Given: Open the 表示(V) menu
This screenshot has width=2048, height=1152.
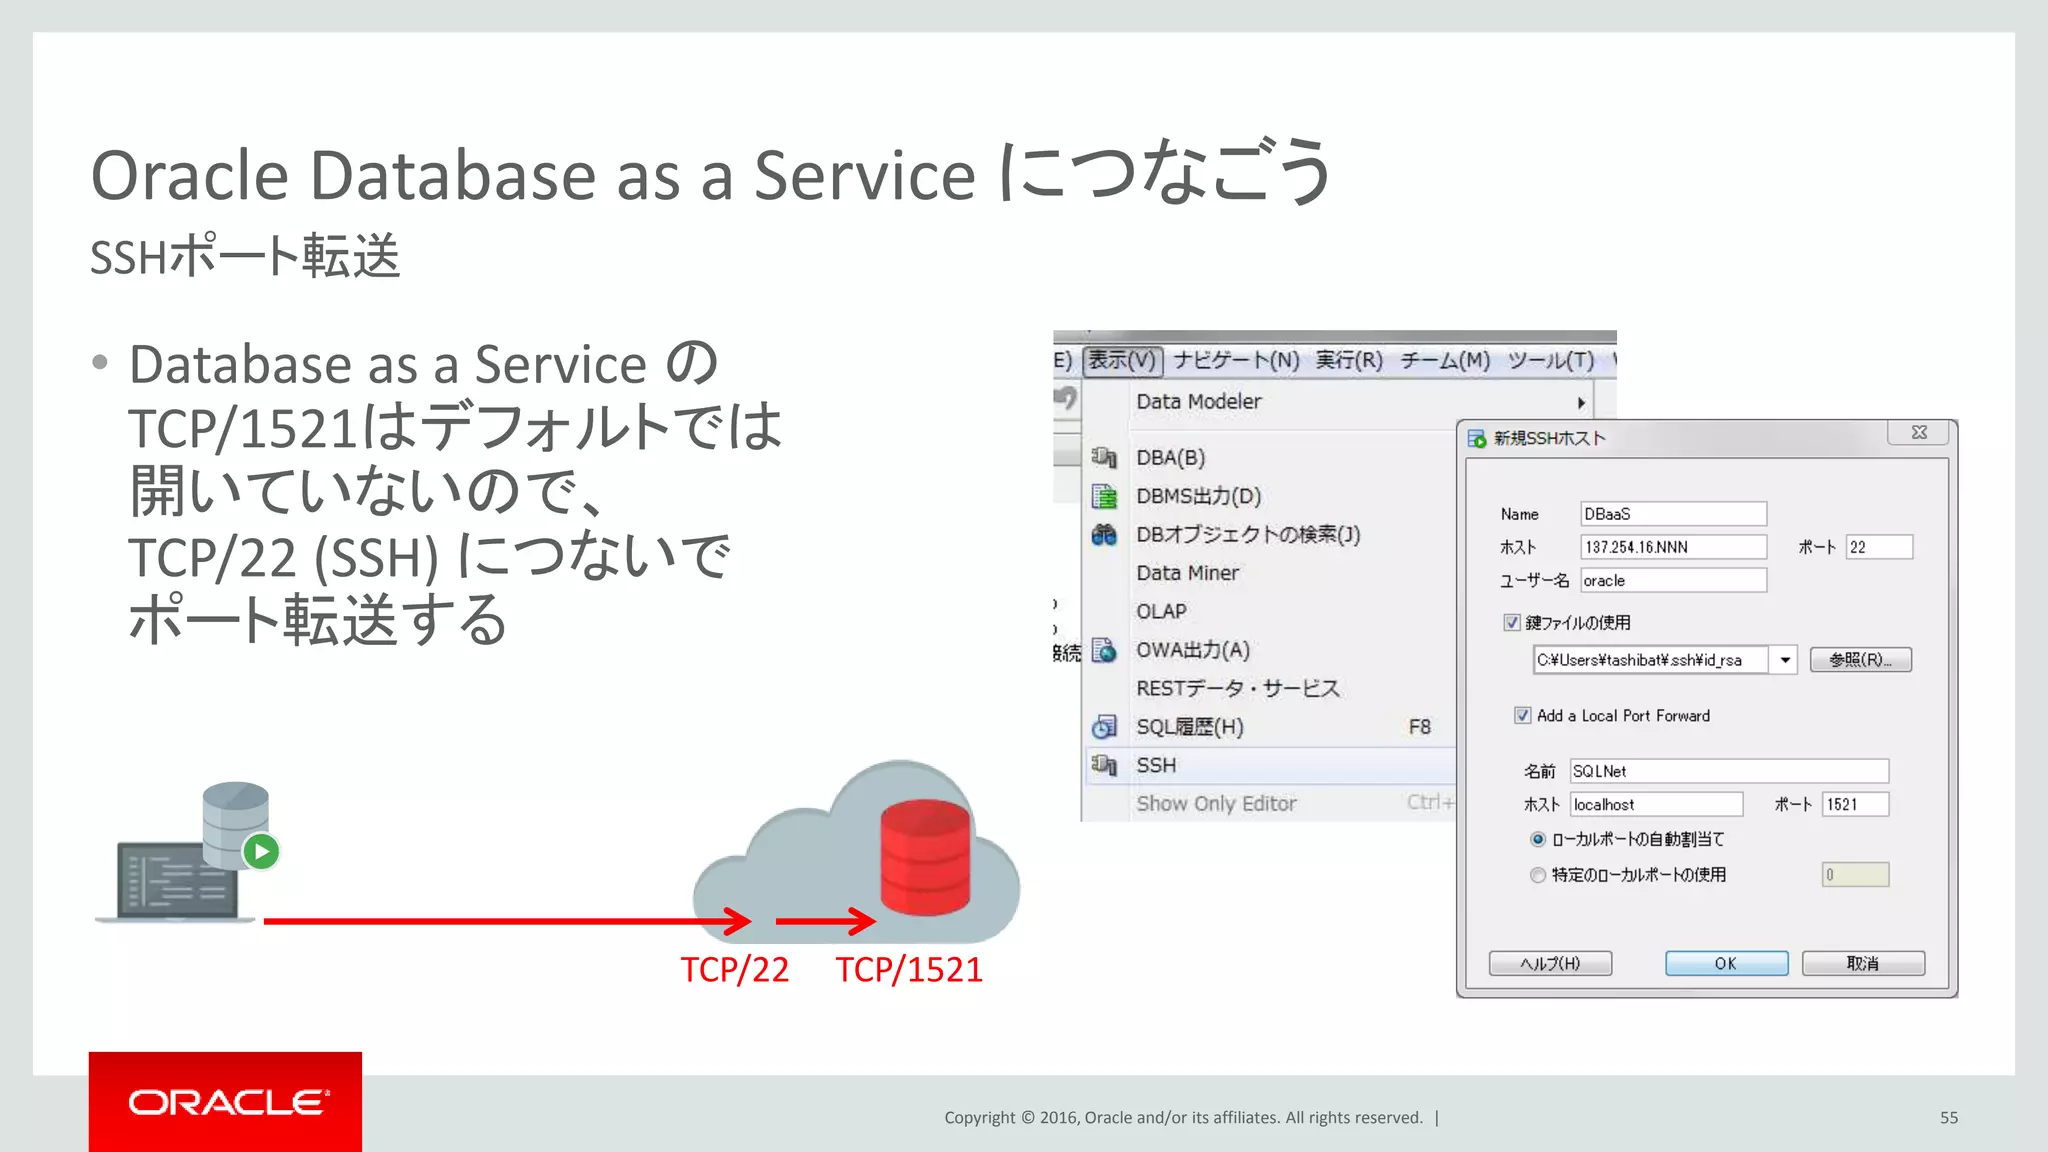Looking at the screenshot, I should (x=1123, y=360).
